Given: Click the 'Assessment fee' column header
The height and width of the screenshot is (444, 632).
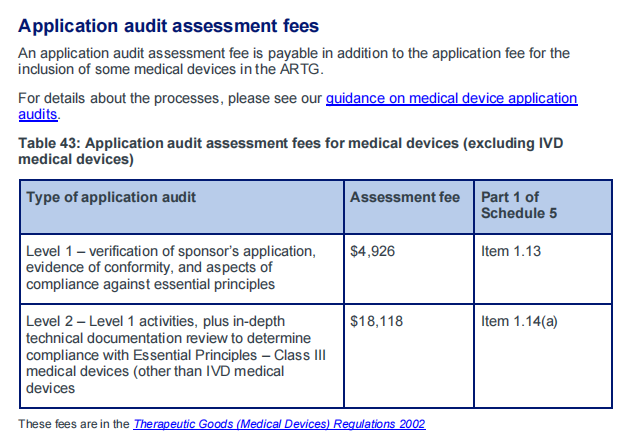Looking at the screenshot, I should pyautogui.click(x=409, y=207).
